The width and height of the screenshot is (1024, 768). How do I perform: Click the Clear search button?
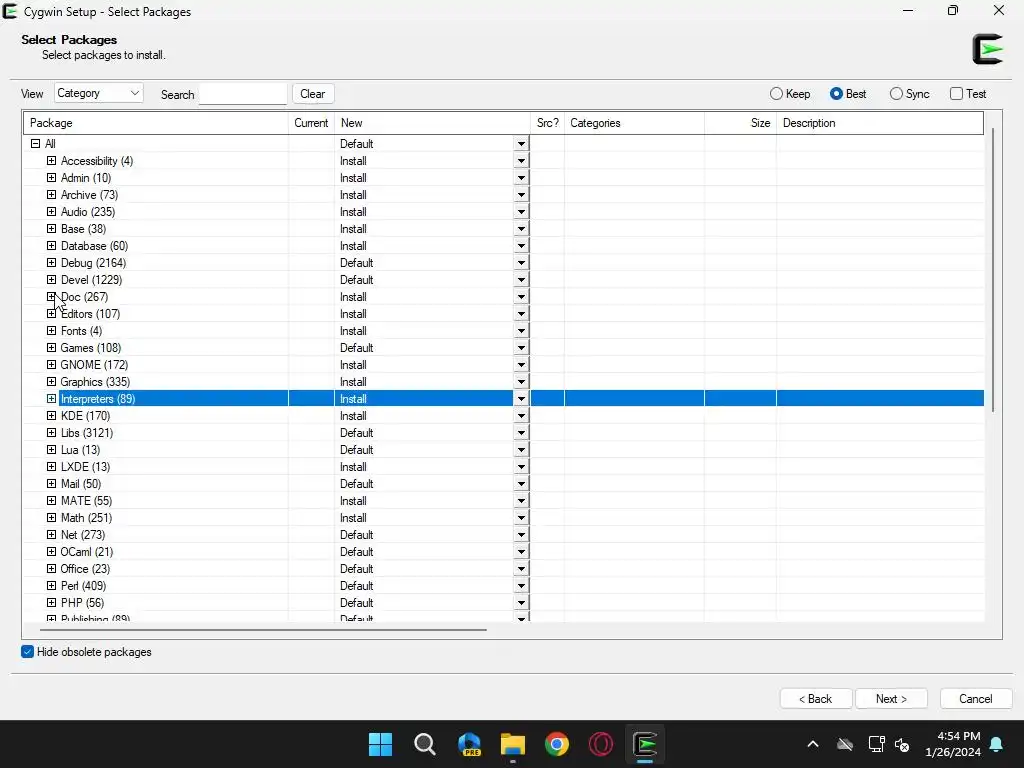313,94
